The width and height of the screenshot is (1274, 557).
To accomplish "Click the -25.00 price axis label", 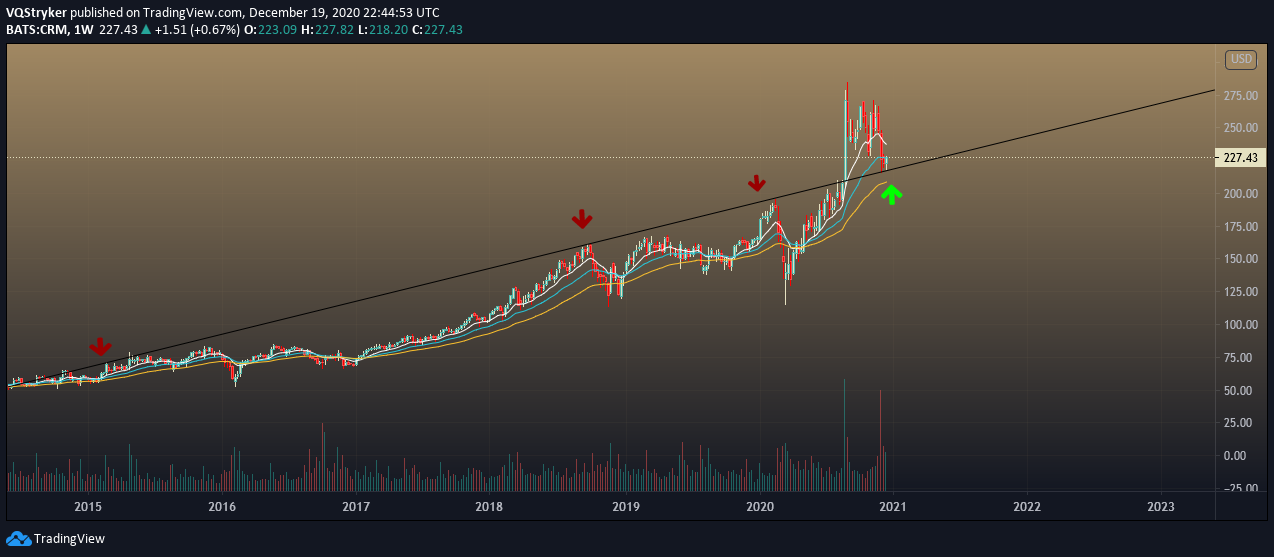I will 1241,489.
